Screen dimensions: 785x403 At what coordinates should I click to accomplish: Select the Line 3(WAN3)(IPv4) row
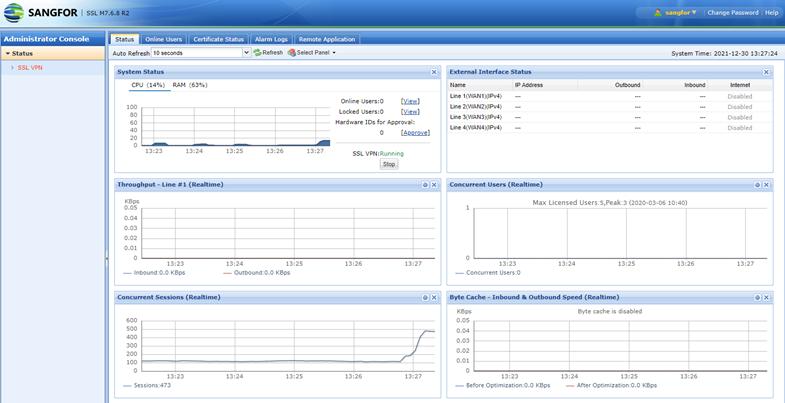click(x=610, y=117)
